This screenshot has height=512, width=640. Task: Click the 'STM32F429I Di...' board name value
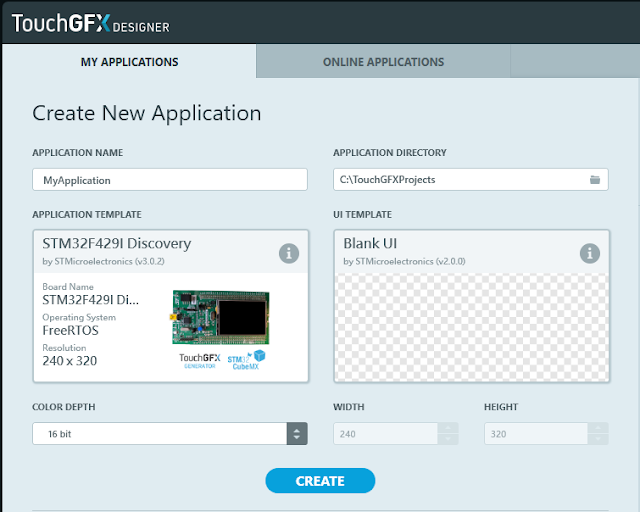point(91,300)
